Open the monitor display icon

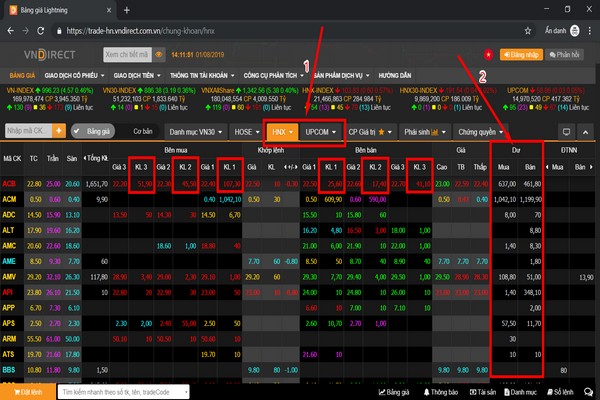(566, 132)
